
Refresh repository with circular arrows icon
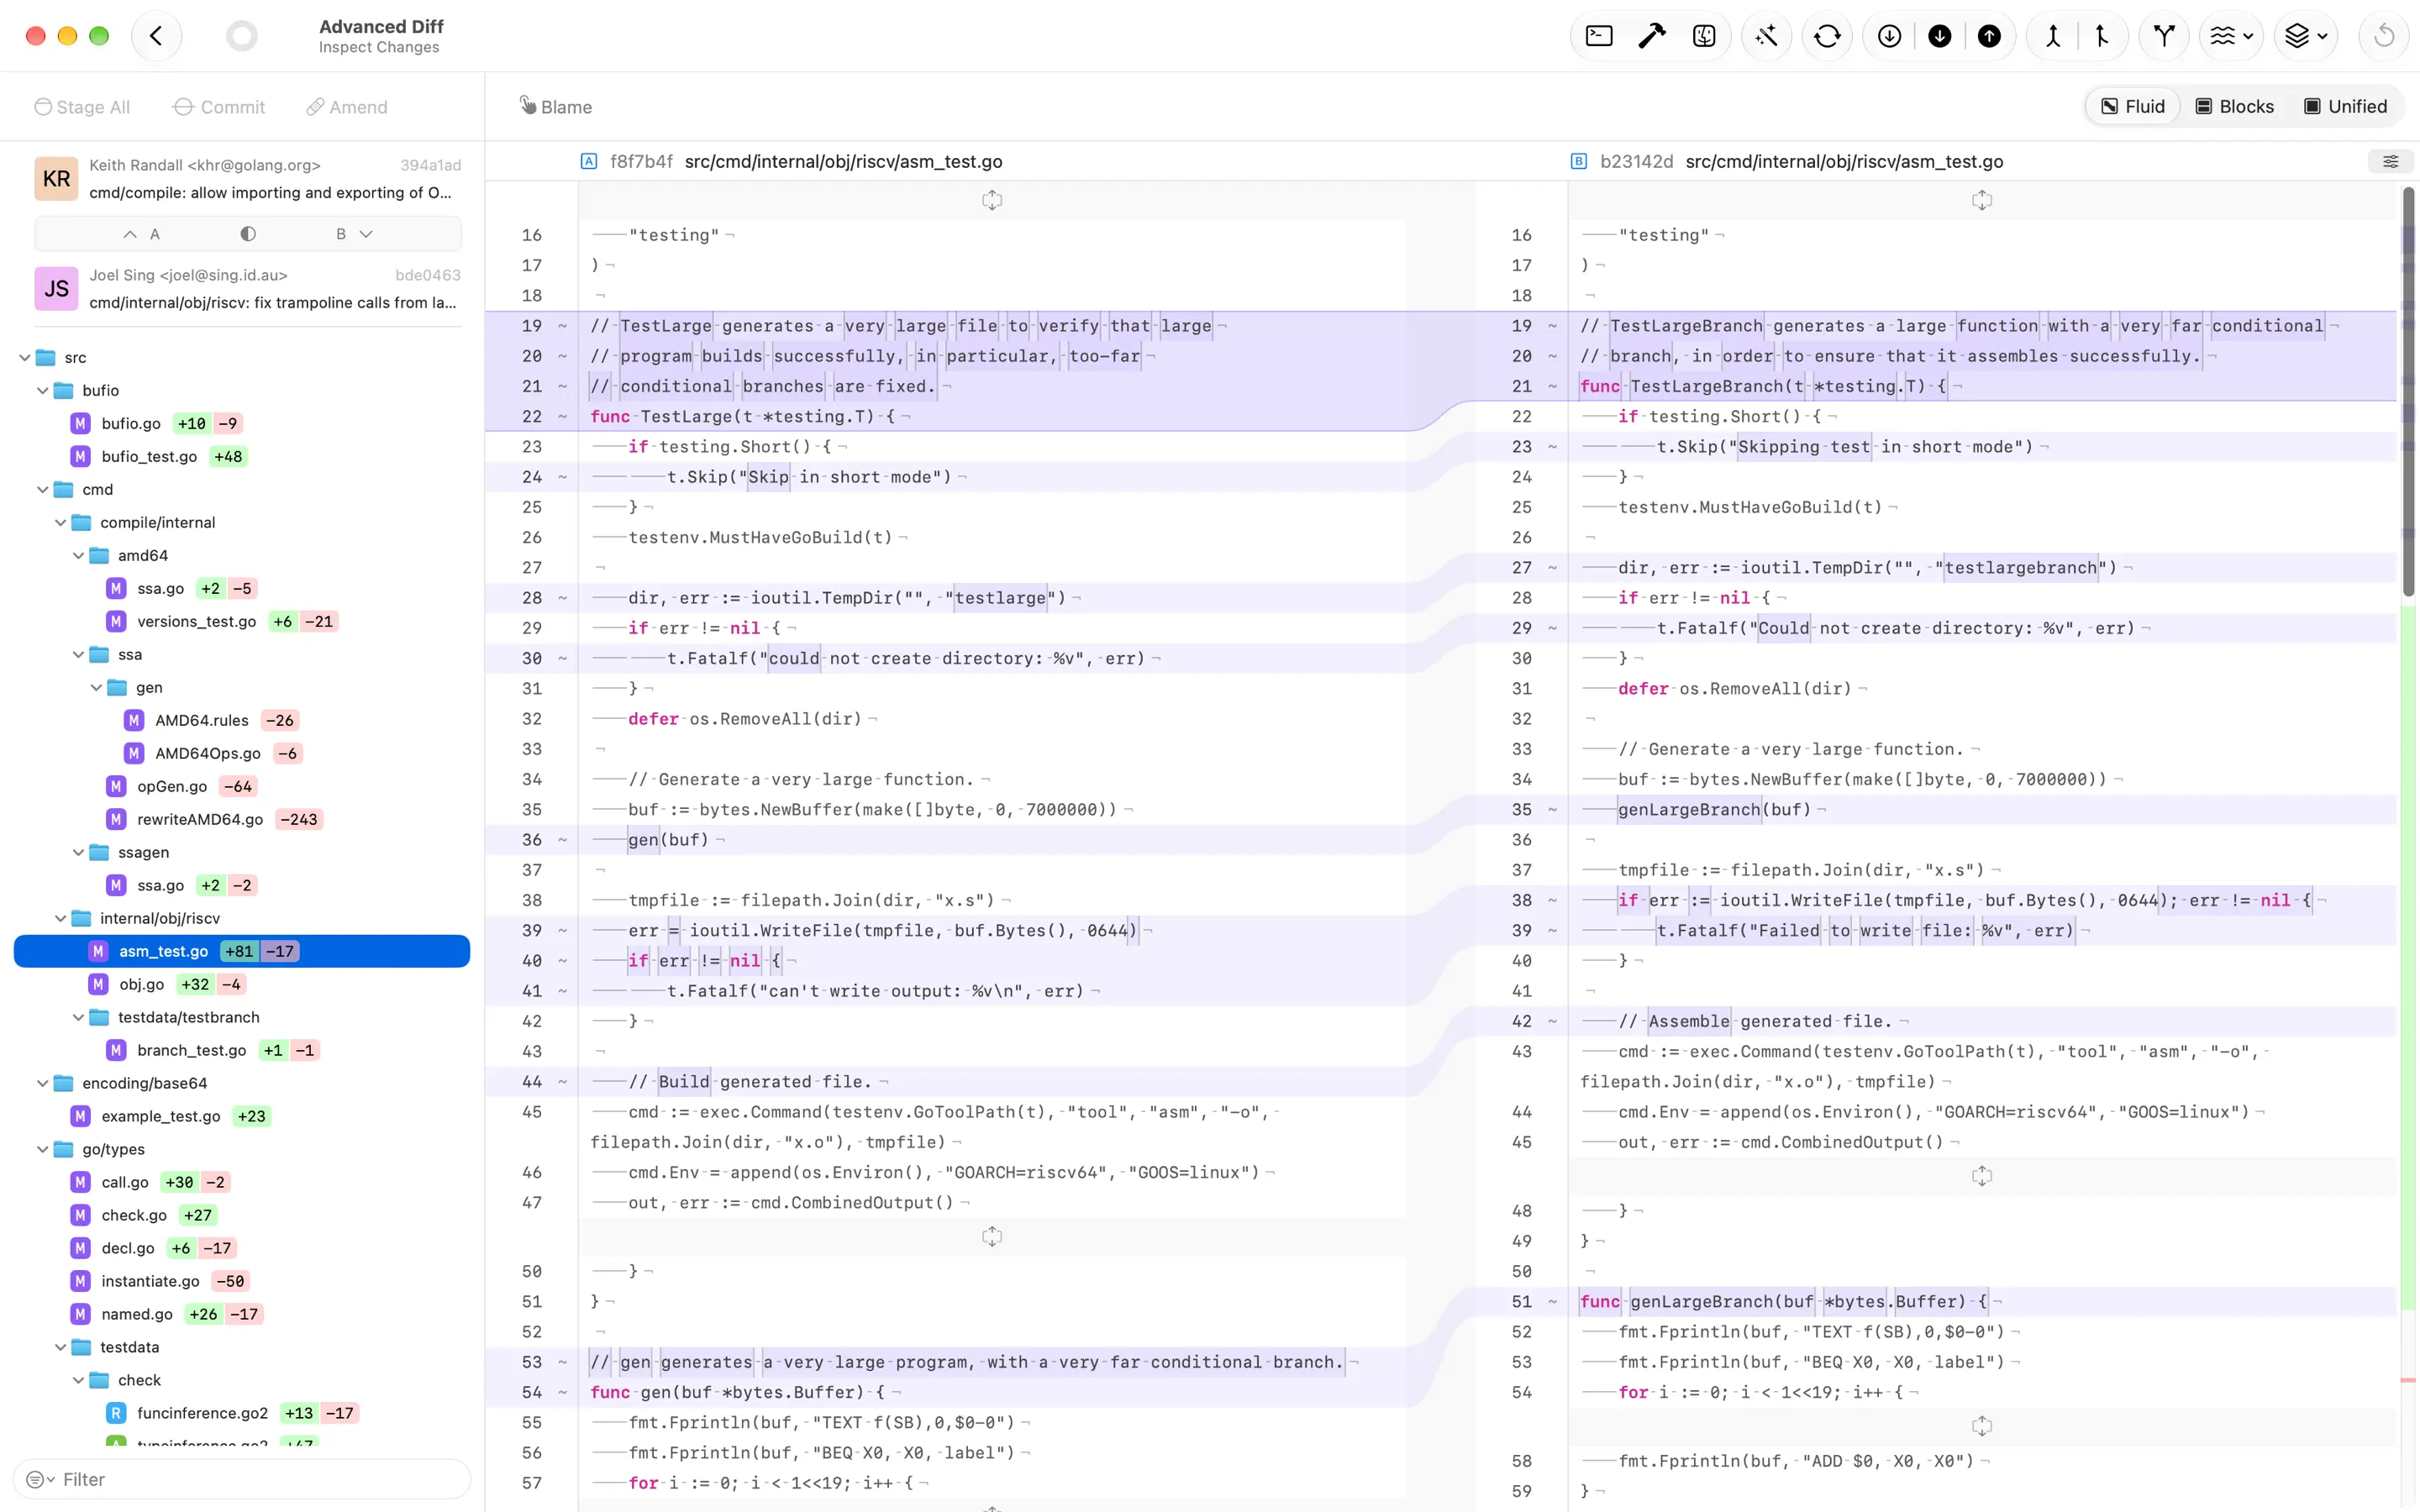(x=1827, y=36)
